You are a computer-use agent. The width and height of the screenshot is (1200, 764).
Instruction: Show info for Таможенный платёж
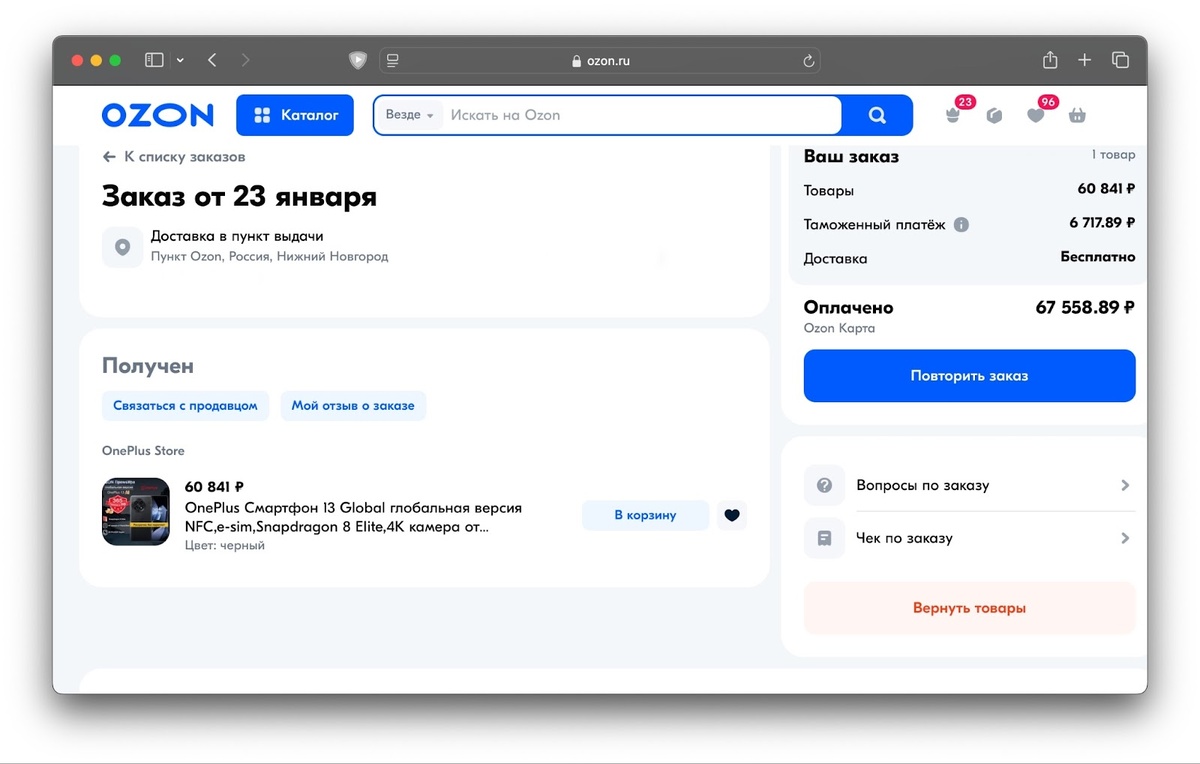[961, 225]
